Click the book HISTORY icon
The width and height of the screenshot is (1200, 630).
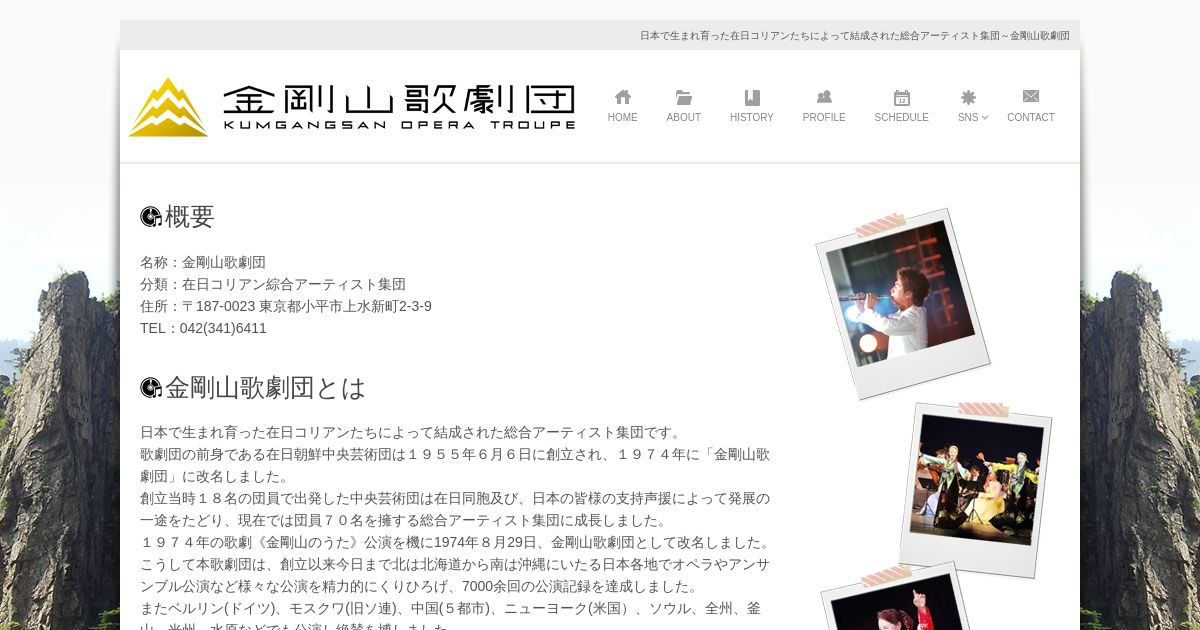(752, 97)
